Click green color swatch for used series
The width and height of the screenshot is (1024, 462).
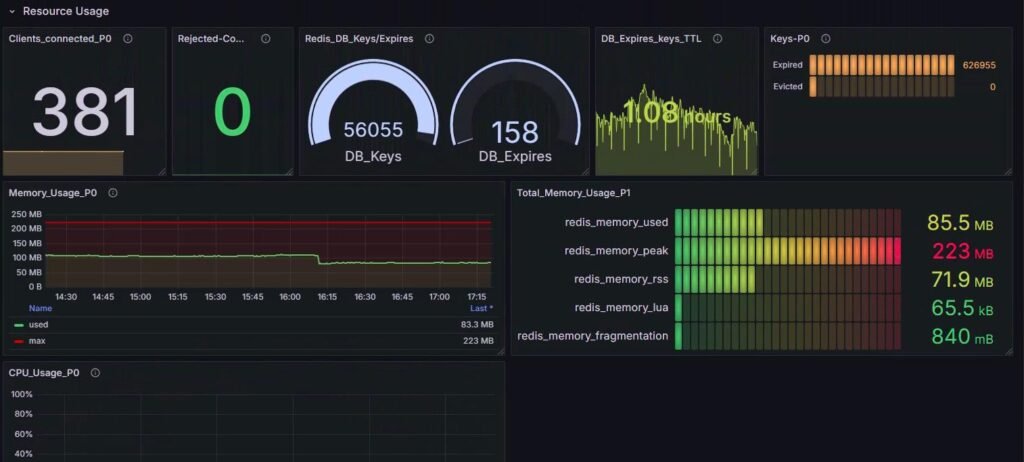tap(19, 325)
